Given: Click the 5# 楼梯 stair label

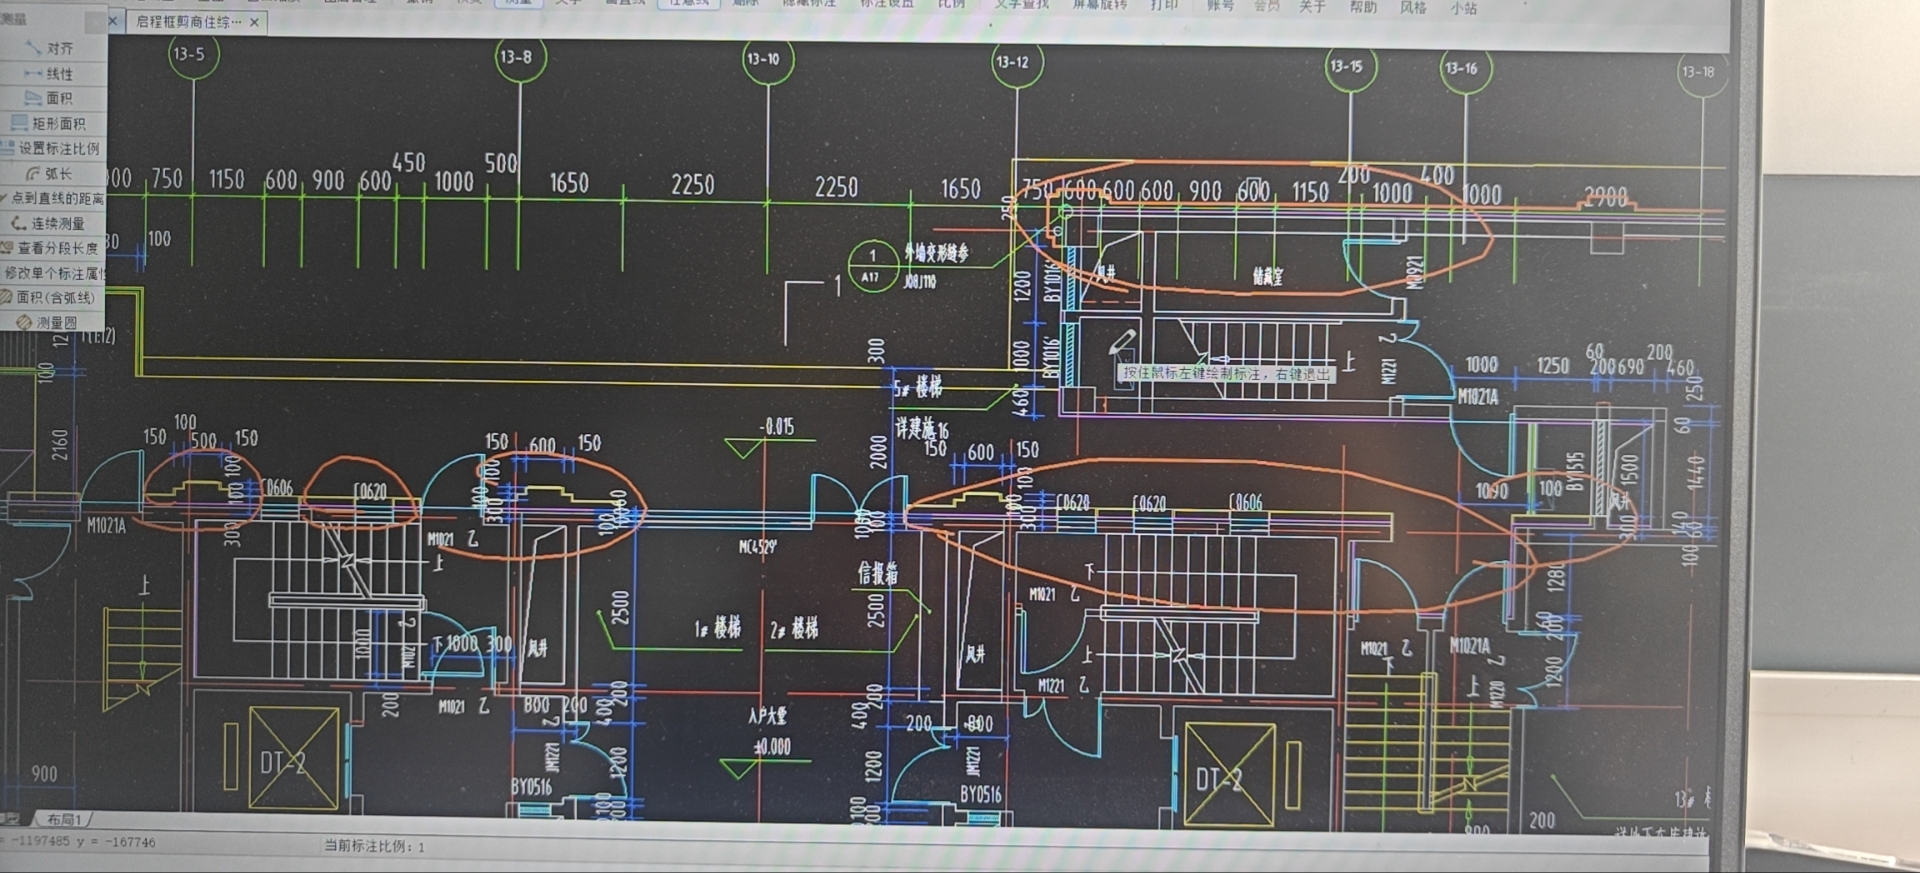Looking at the screenshot, I should point(918,386).
